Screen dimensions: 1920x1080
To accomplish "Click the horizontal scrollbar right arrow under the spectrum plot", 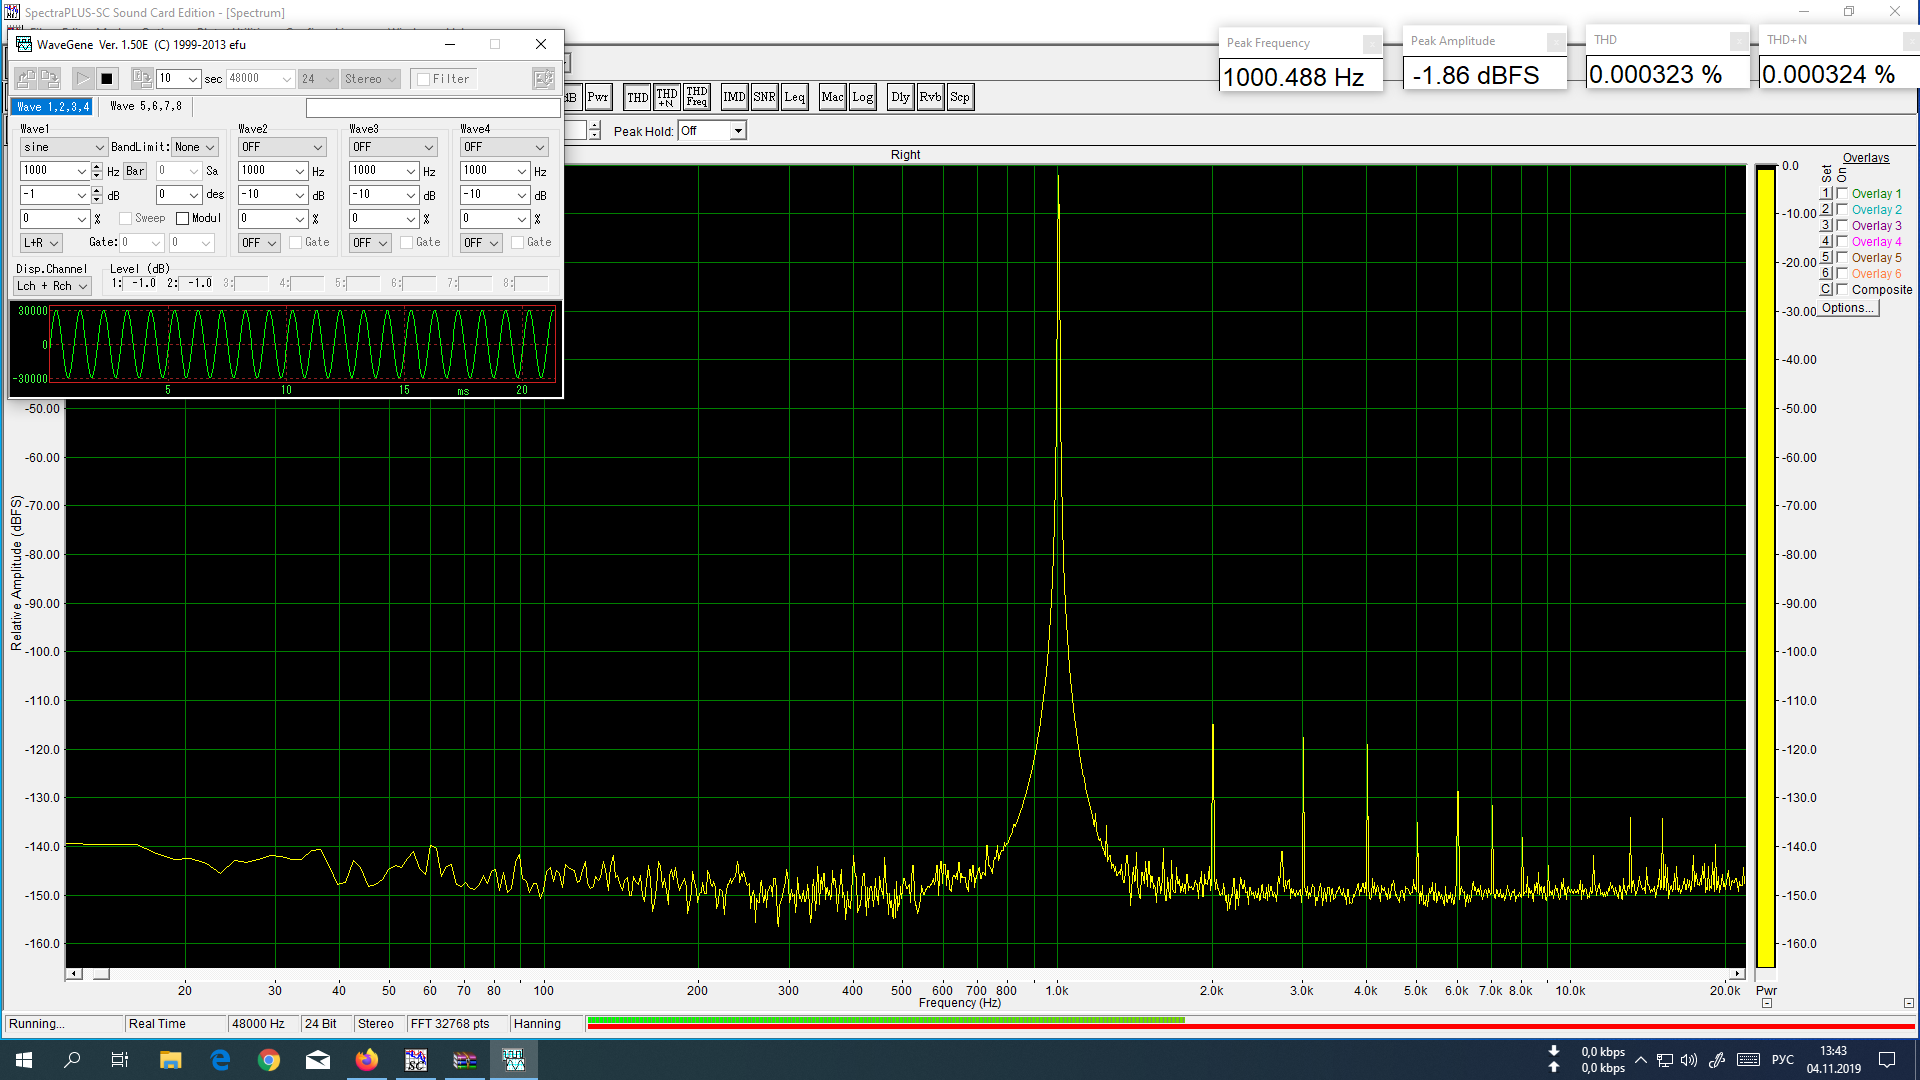I will (1738, 974).
